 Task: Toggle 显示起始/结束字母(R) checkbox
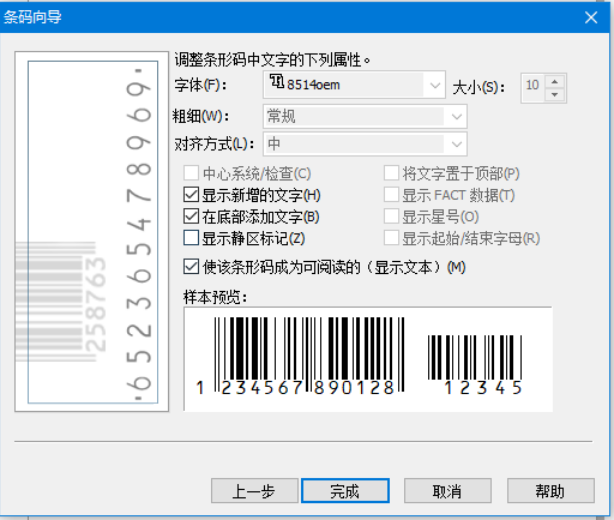[391, 238]
